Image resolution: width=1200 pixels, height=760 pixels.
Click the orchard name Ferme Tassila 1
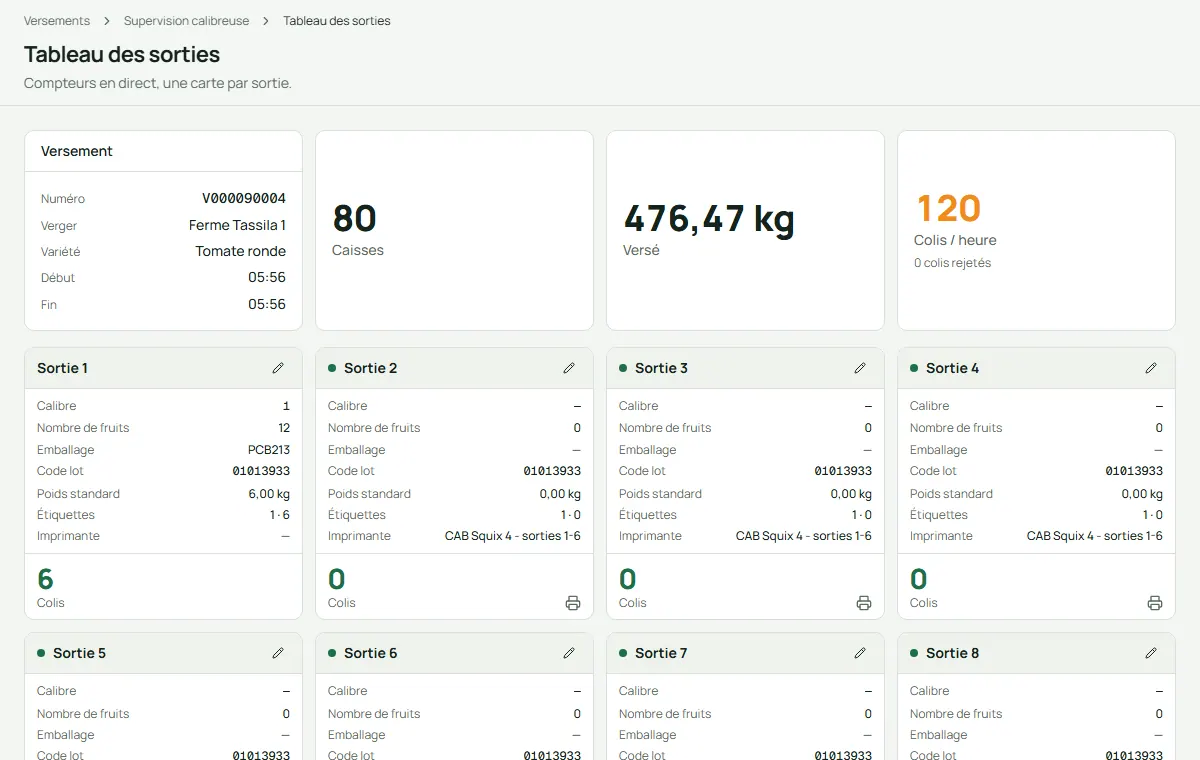[237, 225]
